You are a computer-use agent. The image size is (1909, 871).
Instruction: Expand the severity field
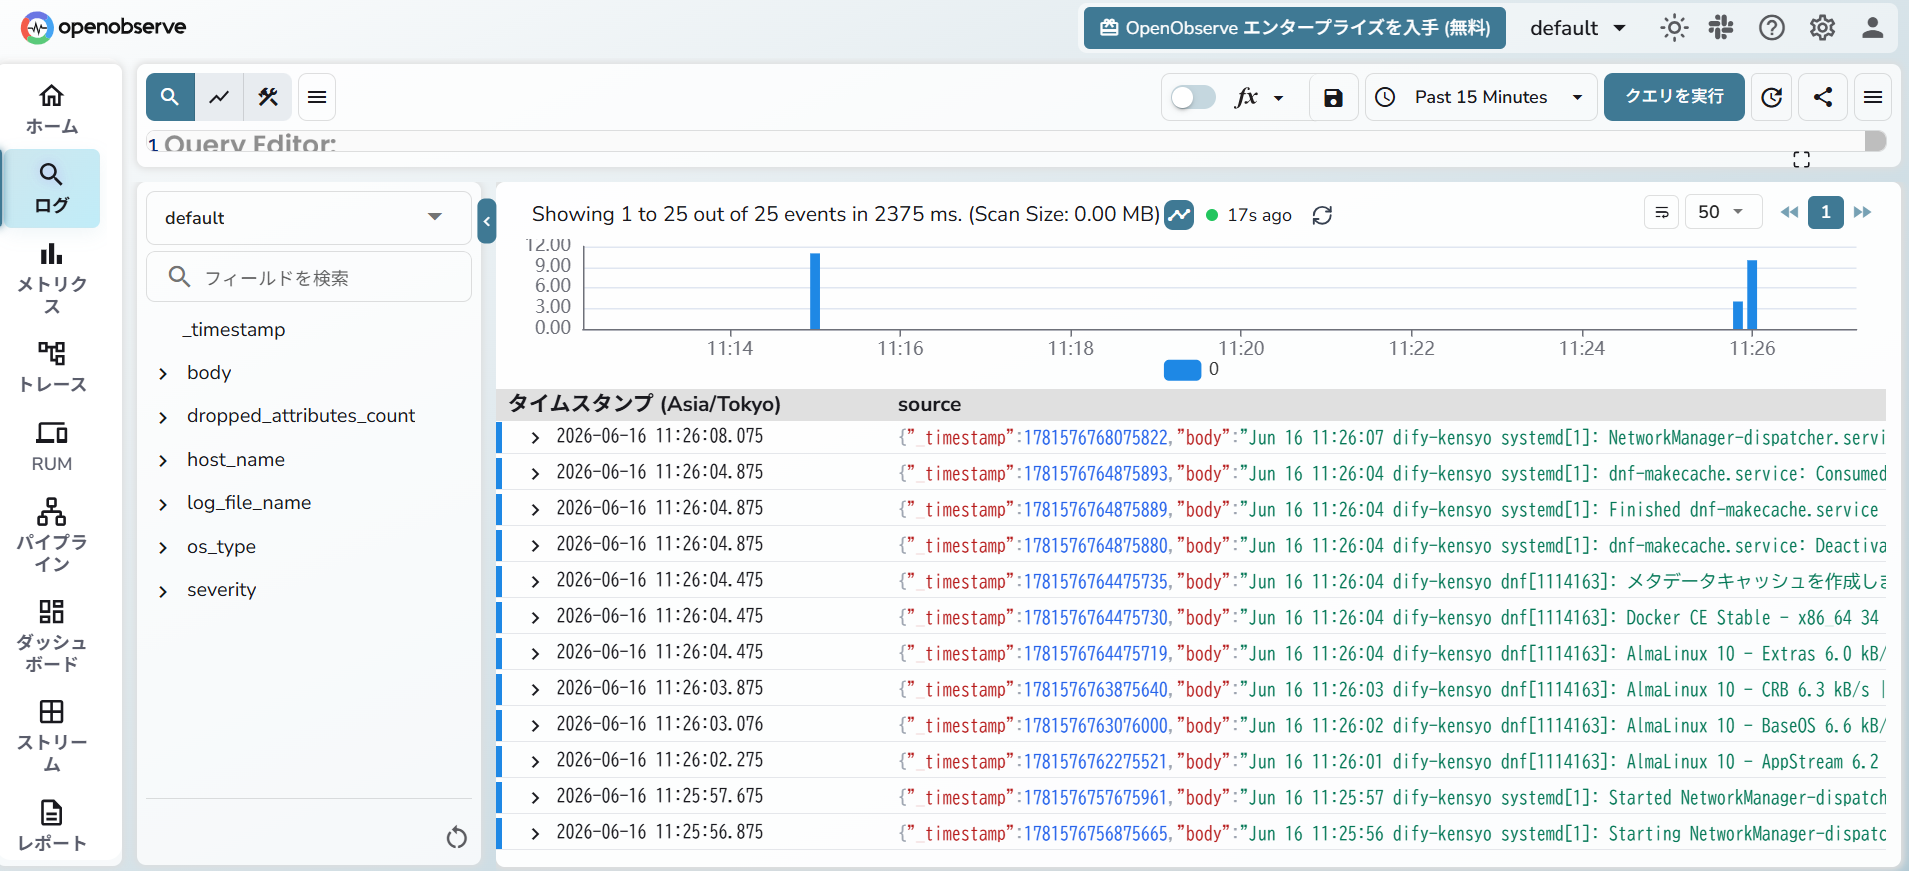(163, 591)
